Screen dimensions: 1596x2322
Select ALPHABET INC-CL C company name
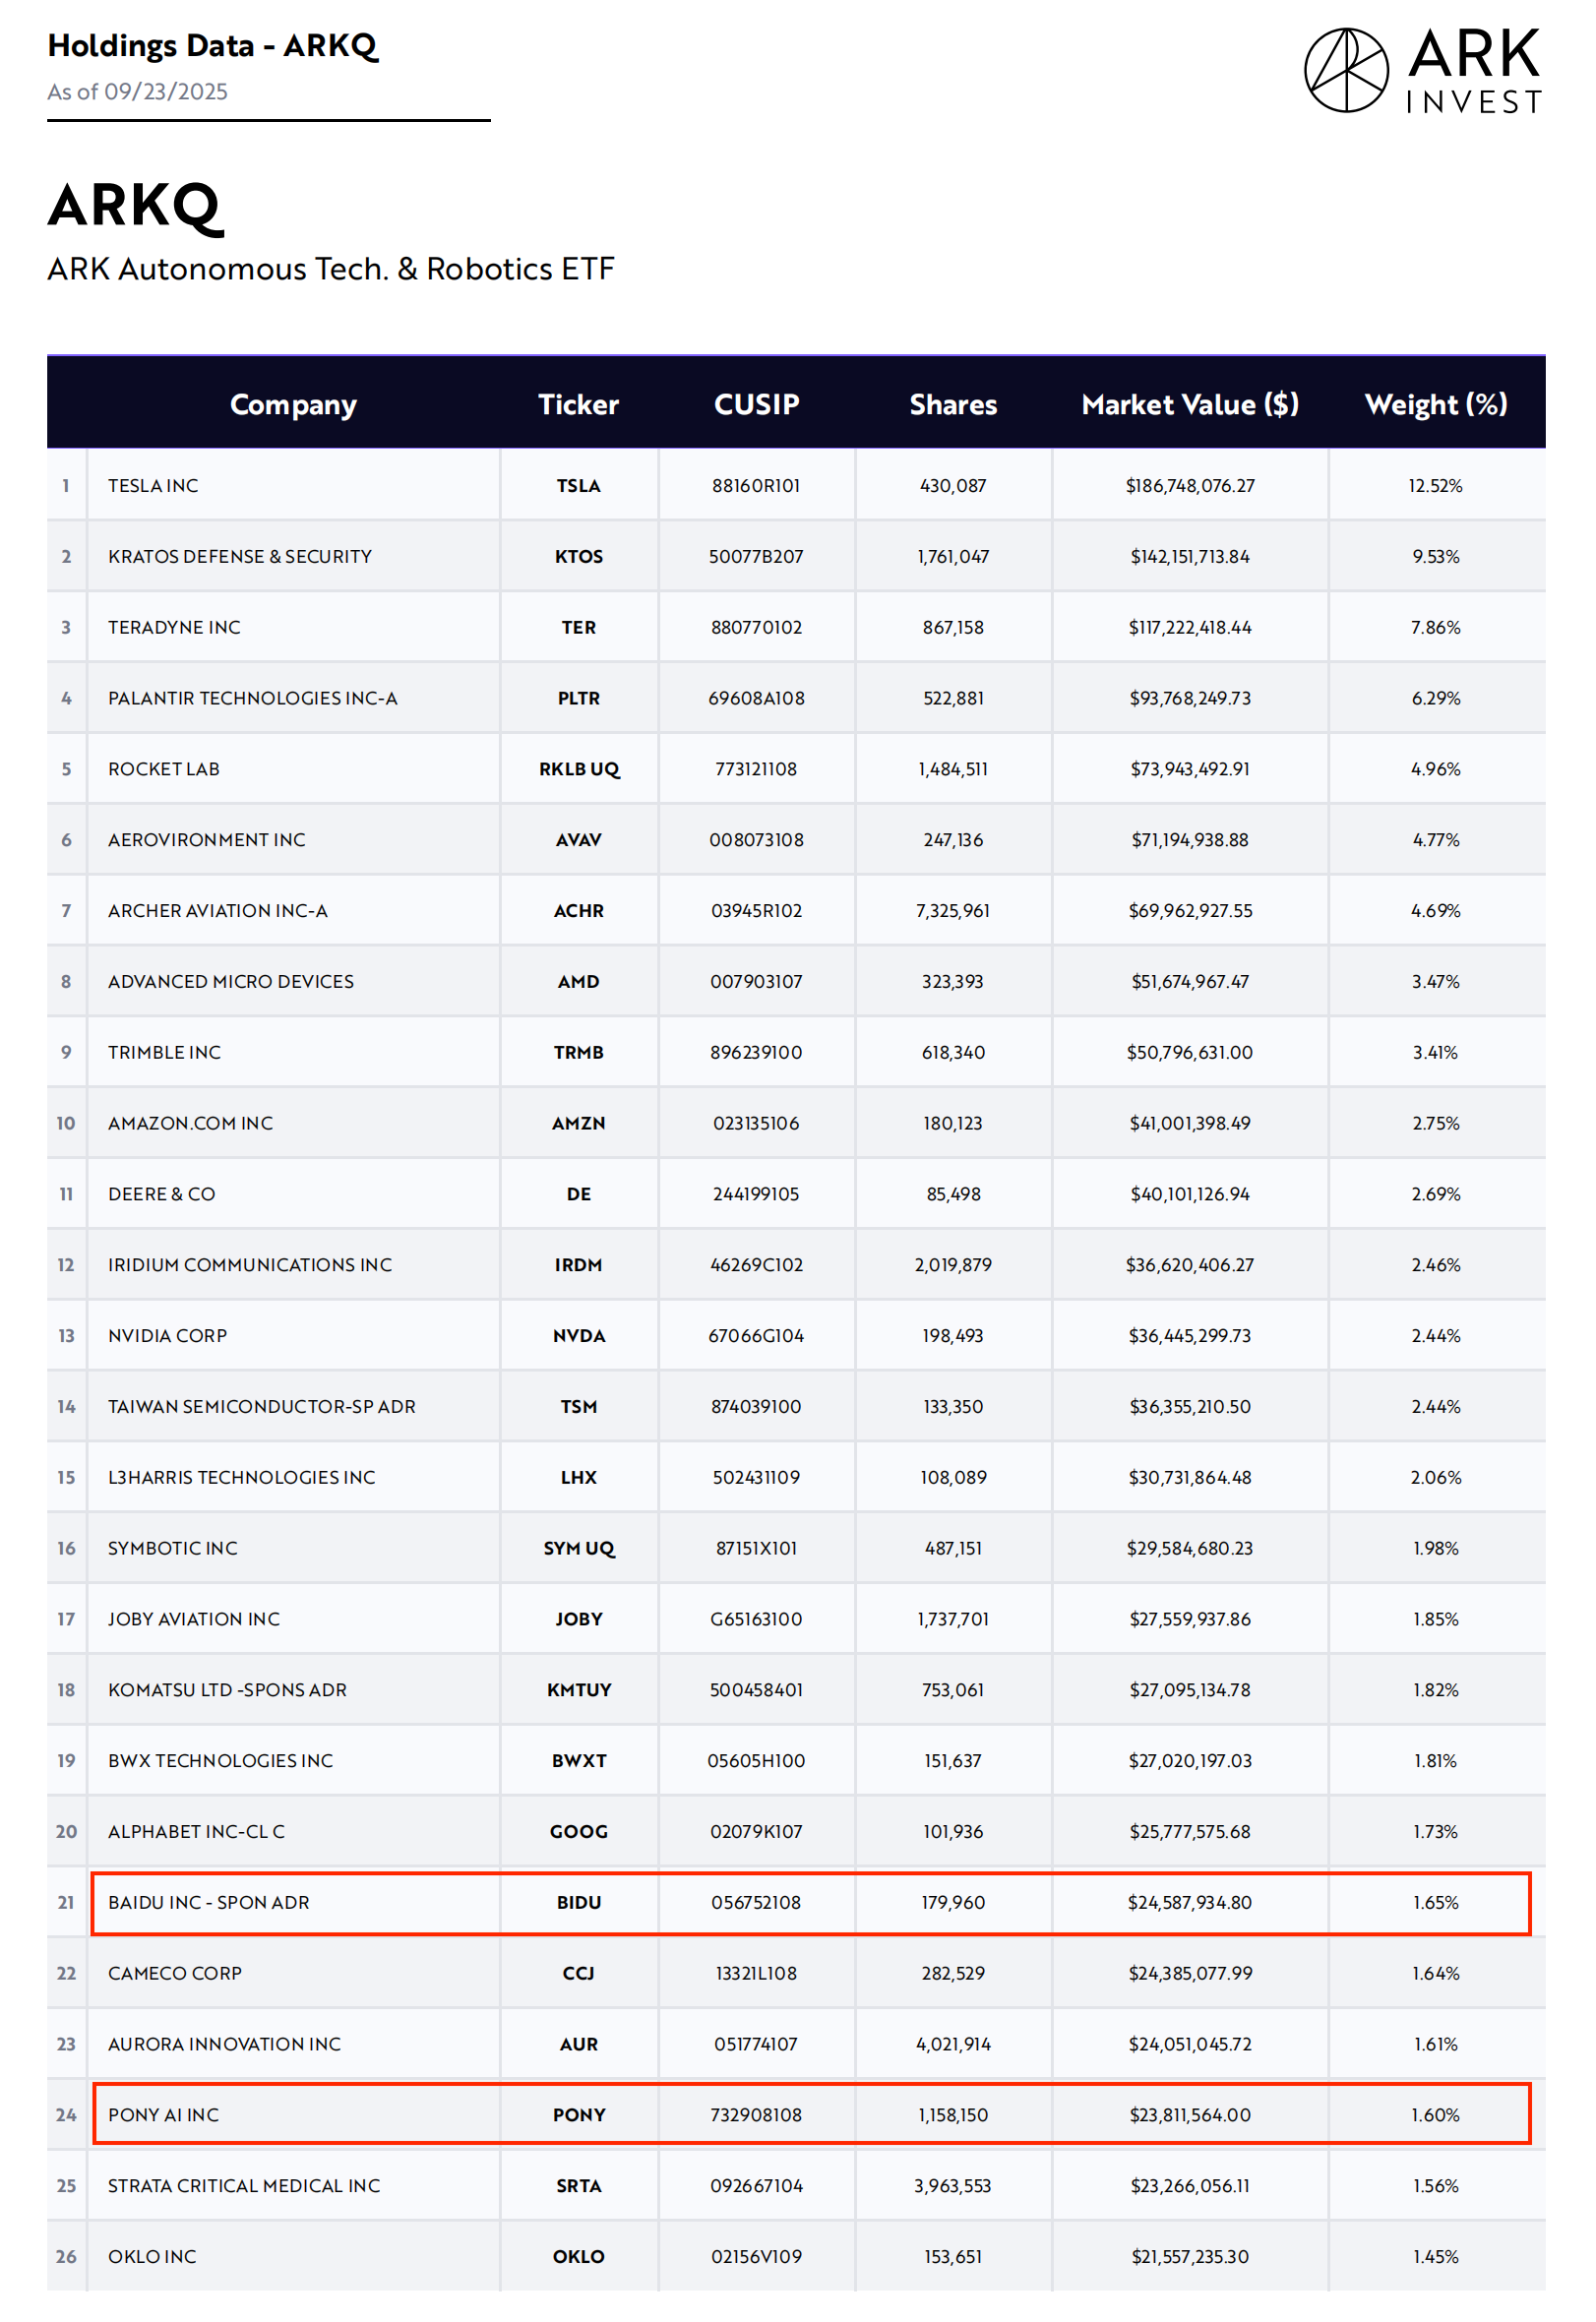pyautogui.click(x=197, y=1835)
